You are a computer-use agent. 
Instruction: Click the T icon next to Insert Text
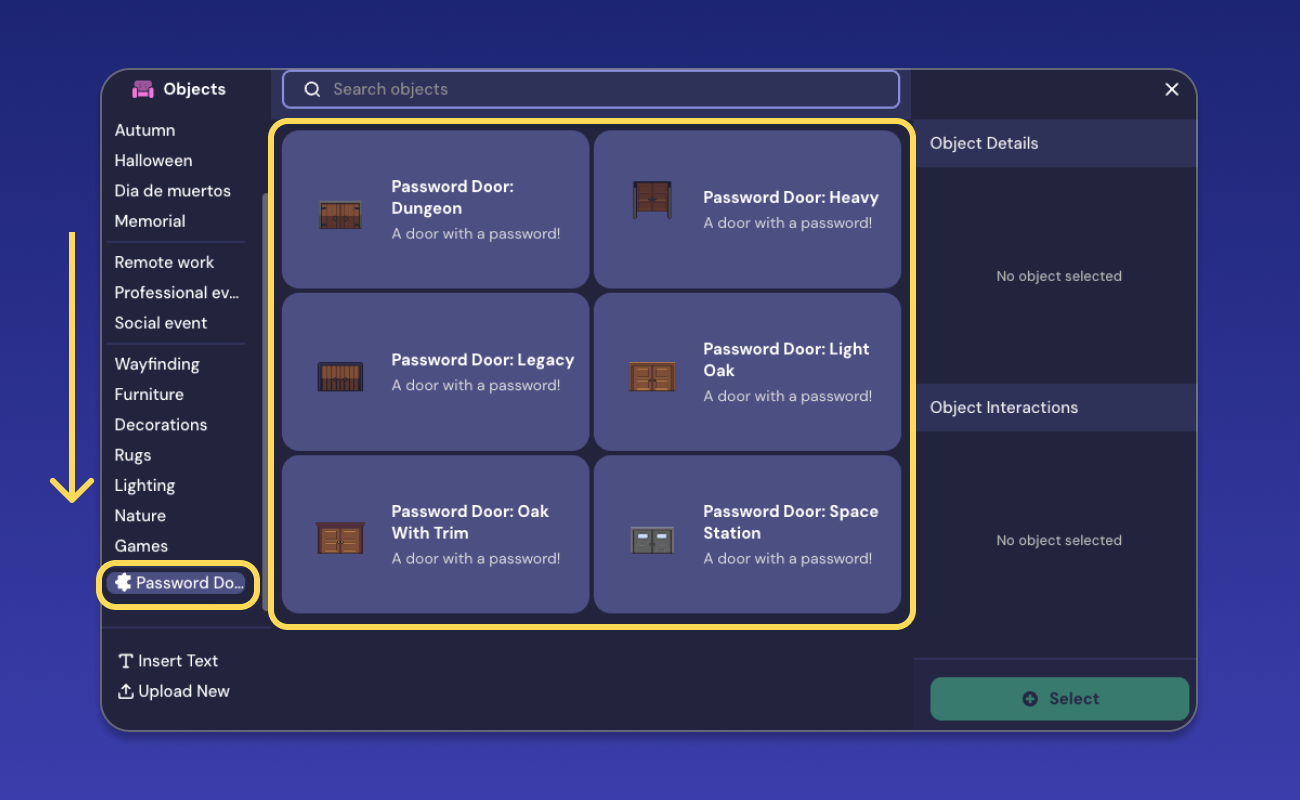pyautogui.click(x=125, y=661)
